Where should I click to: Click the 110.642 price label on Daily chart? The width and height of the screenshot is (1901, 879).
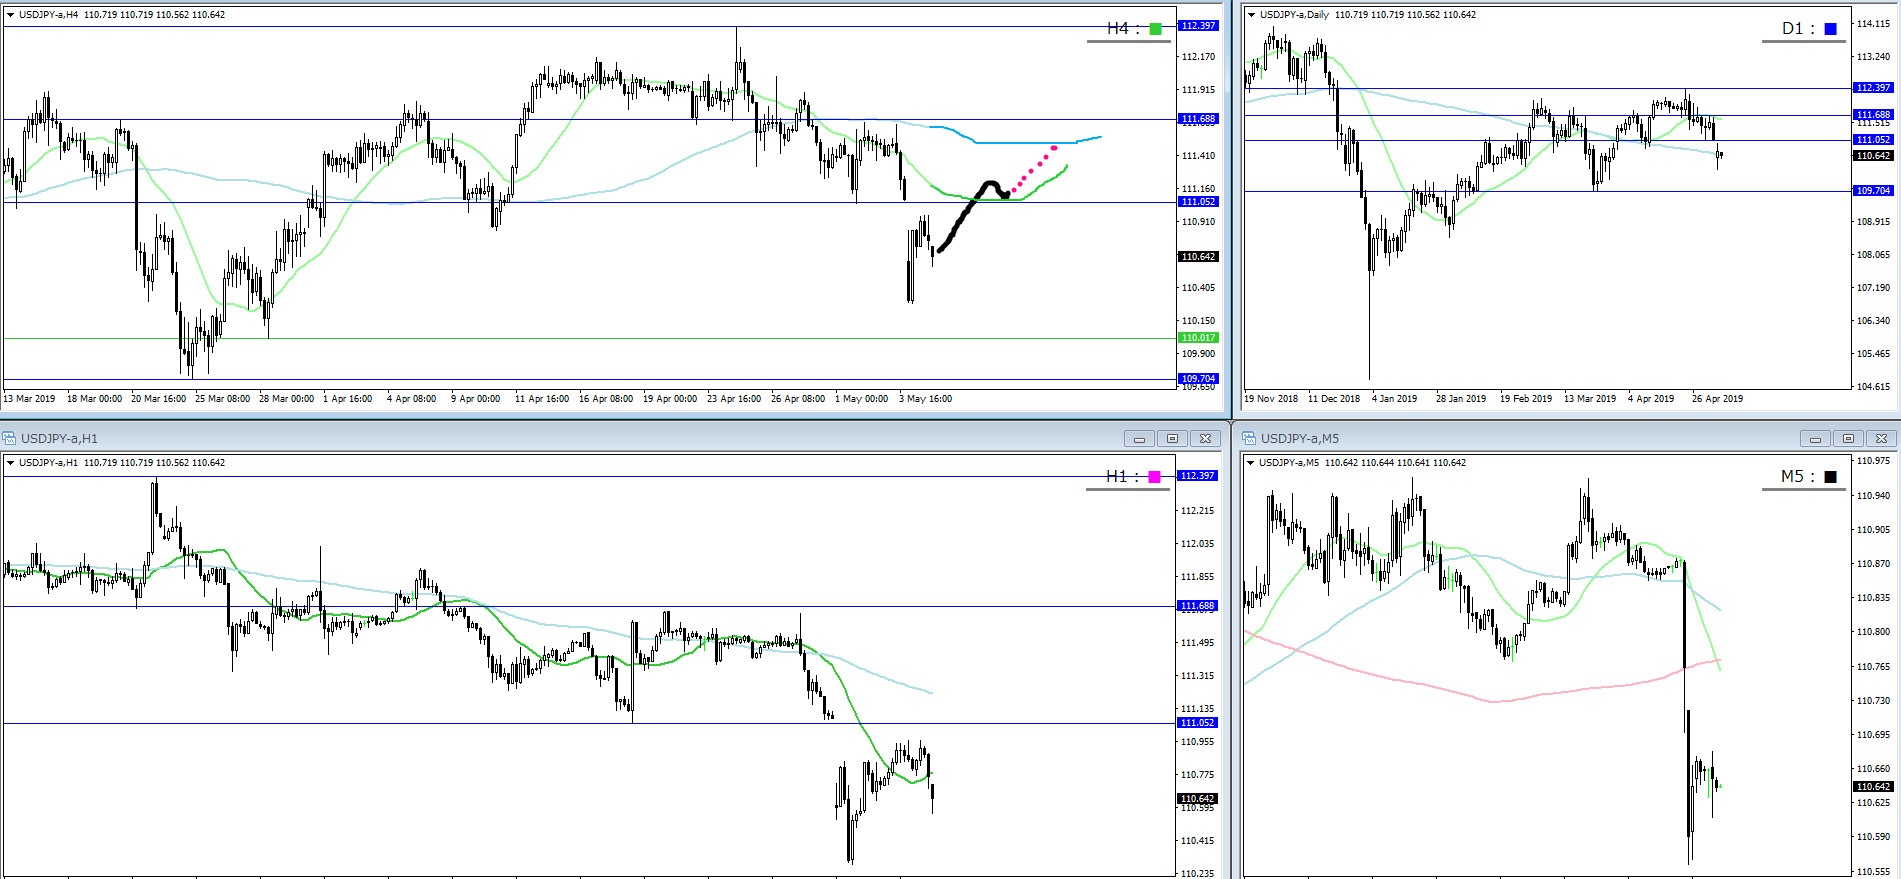coord(1873,156)
